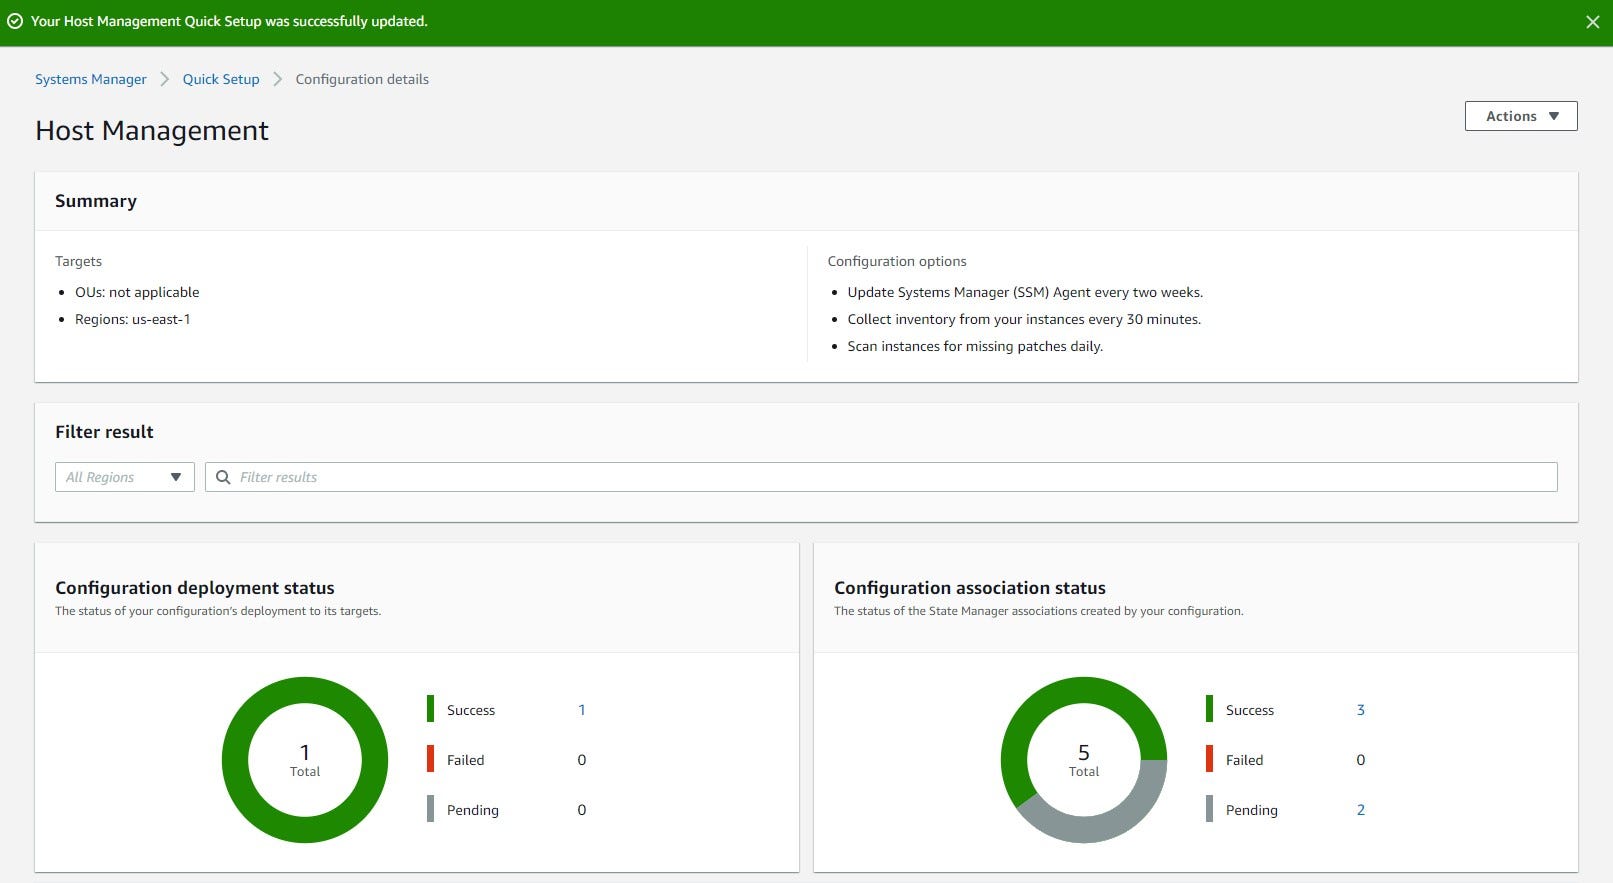Click the Filter result heading
The height and width of the screenshot is (883, 1613).
pyautogui.click(x=104, y=432)
